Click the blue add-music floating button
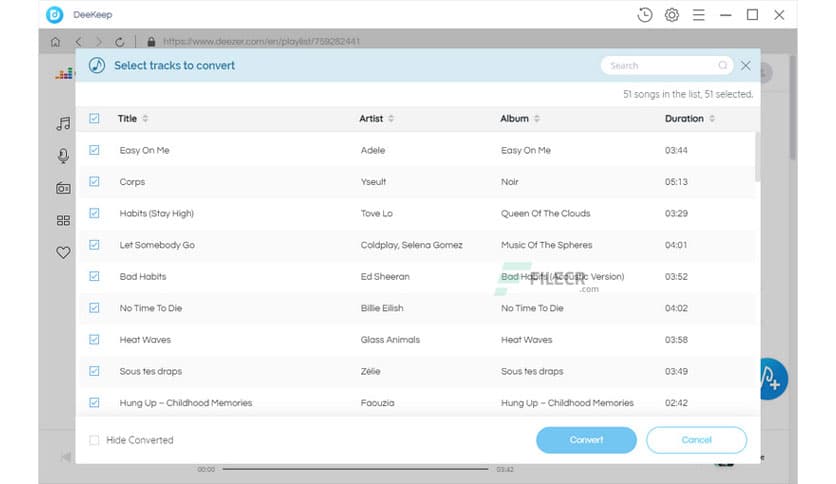This screenshot has height=484, width=836. (773, 379)
